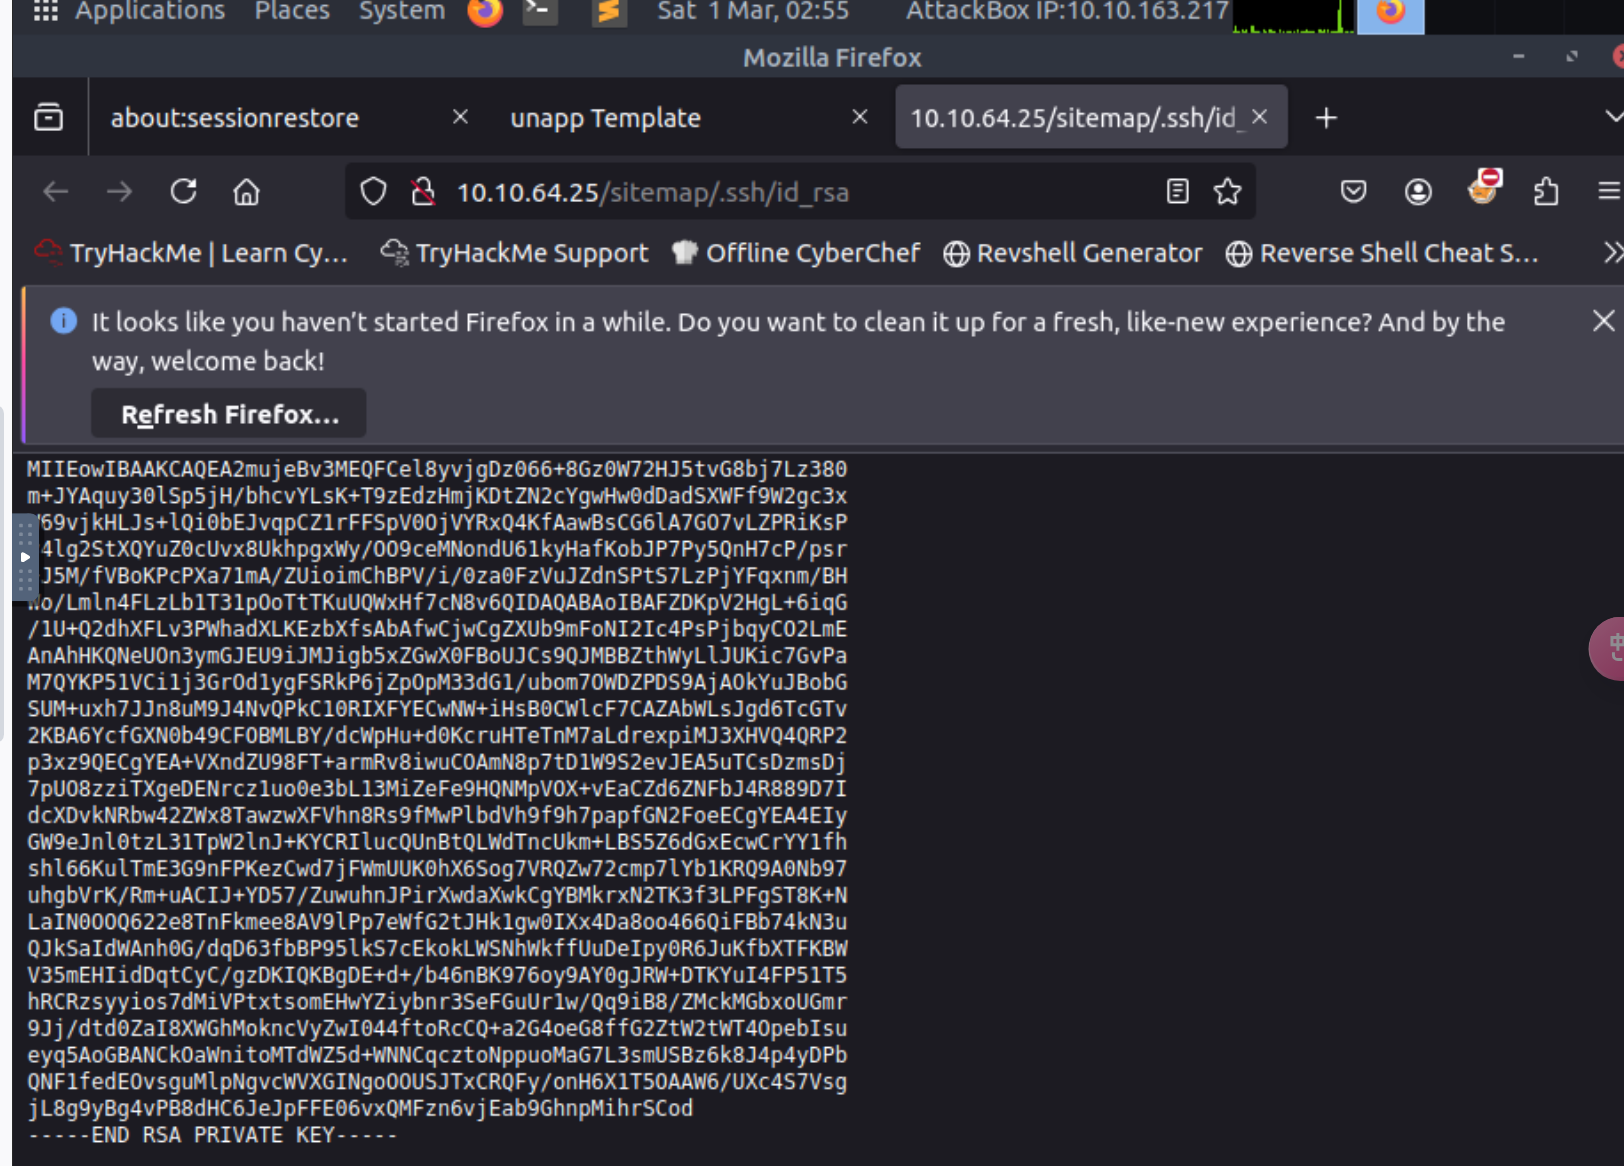
Task: Click the info icon in the notification bar
Action: tap(63, 321)
